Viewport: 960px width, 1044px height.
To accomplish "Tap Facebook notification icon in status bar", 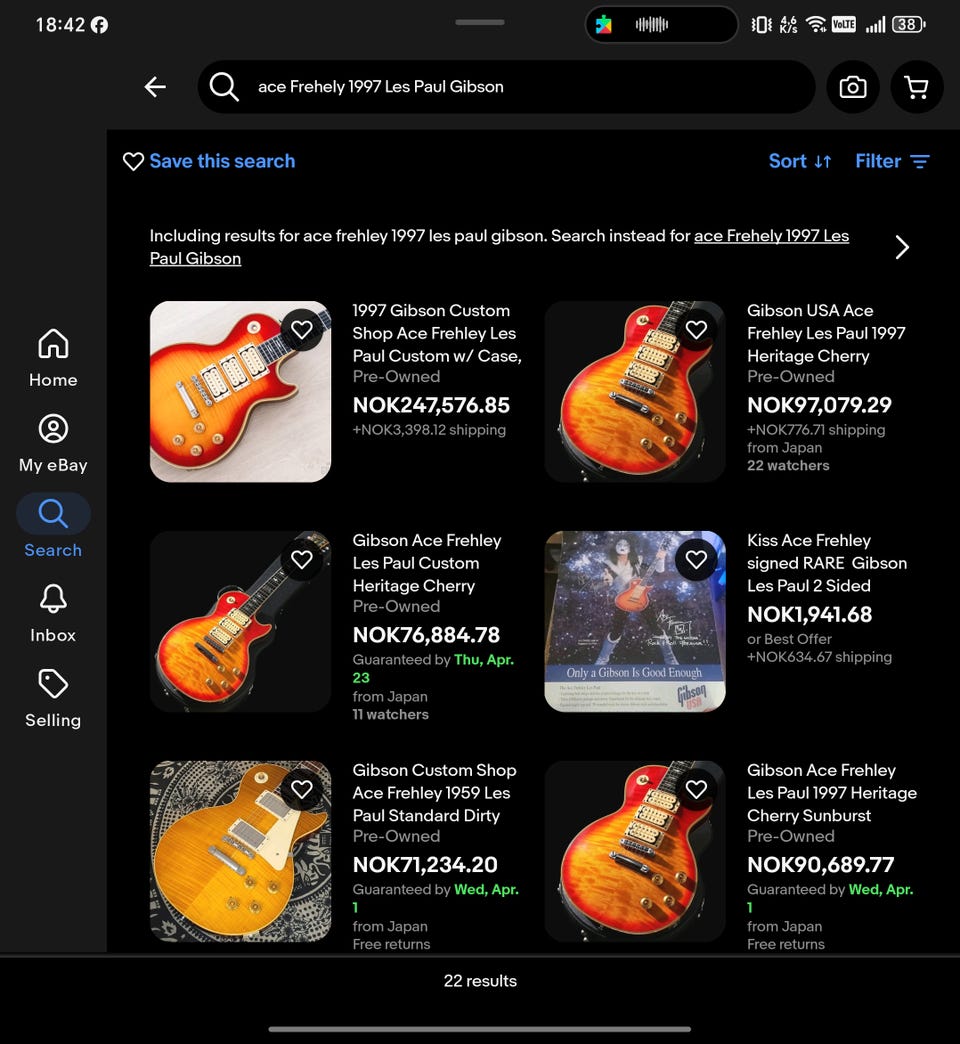I will 99,25.
